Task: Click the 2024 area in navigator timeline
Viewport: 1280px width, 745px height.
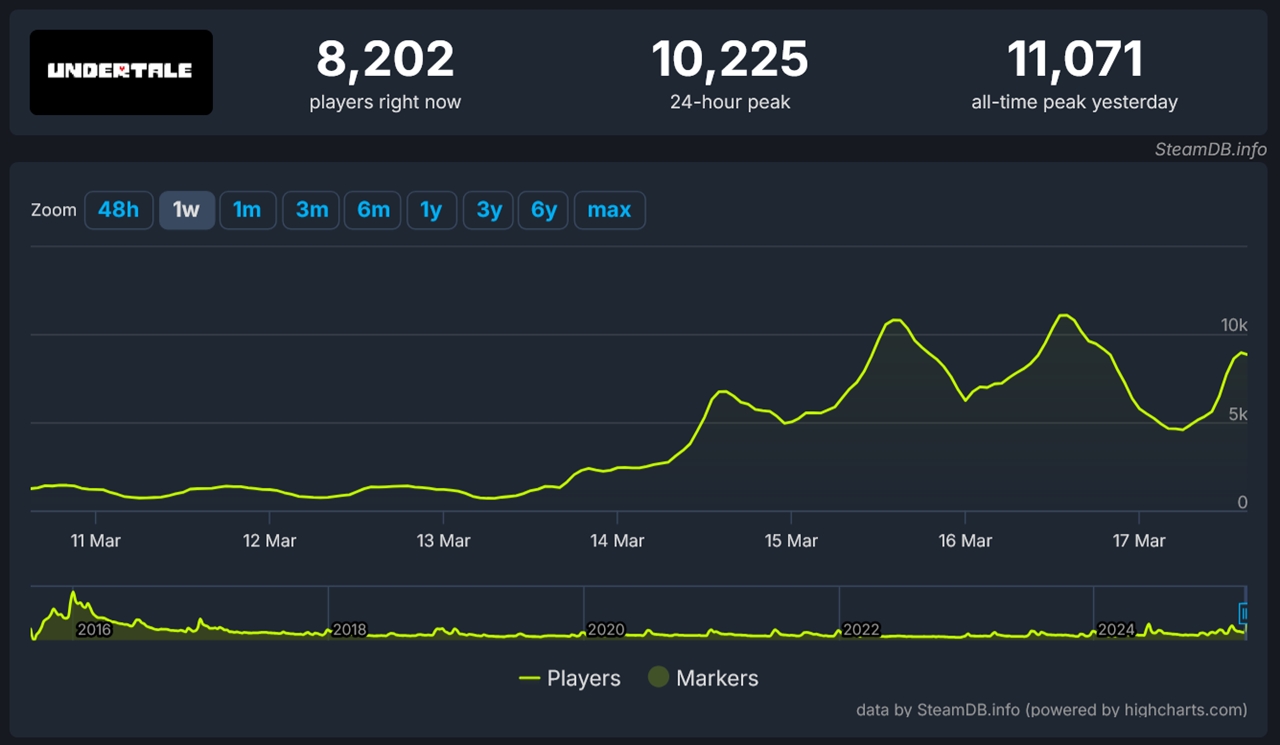Action: point(1116,630)
